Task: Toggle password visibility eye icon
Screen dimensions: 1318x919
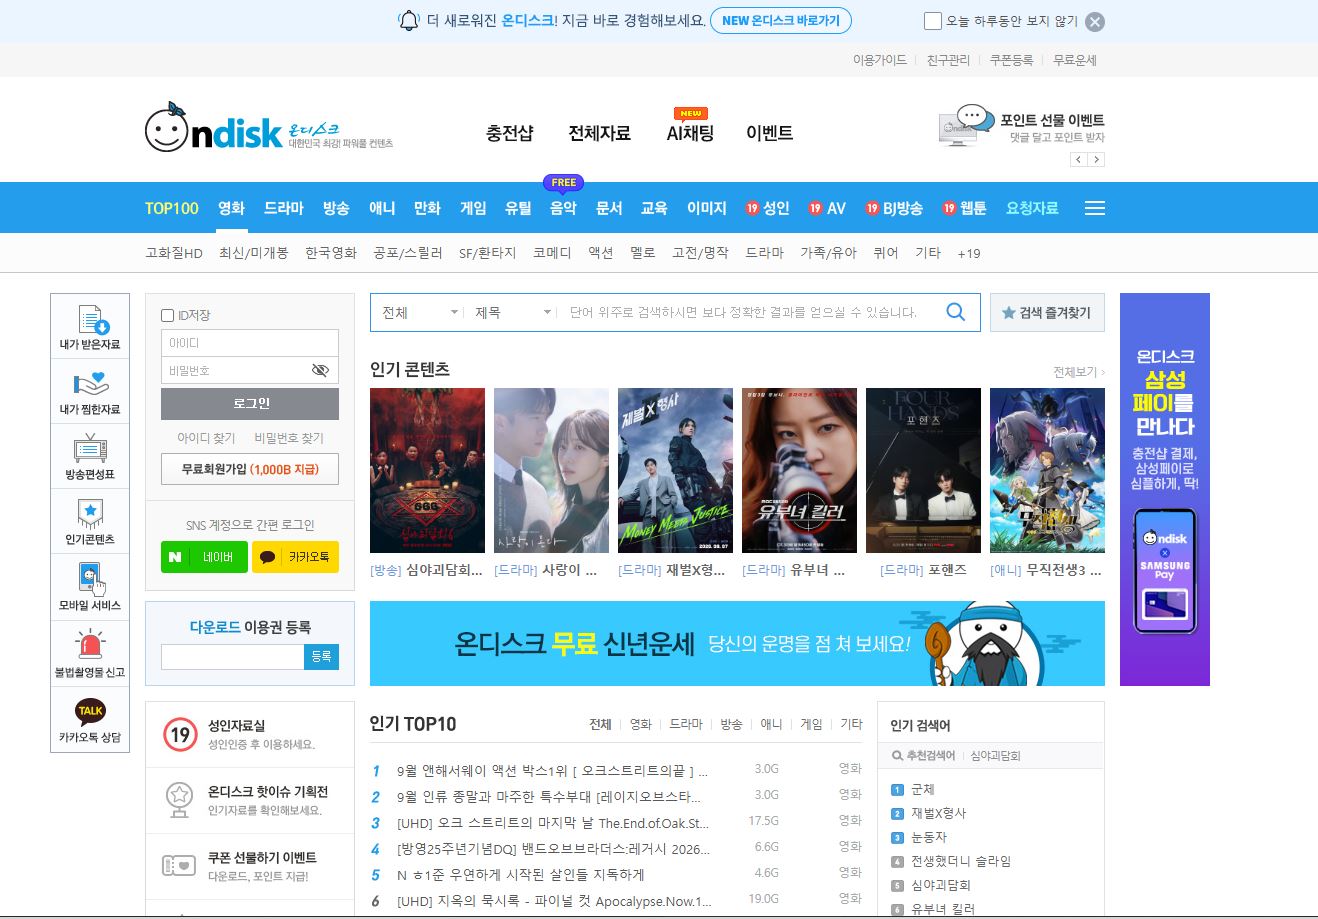Action: click(x=320, y=370)
